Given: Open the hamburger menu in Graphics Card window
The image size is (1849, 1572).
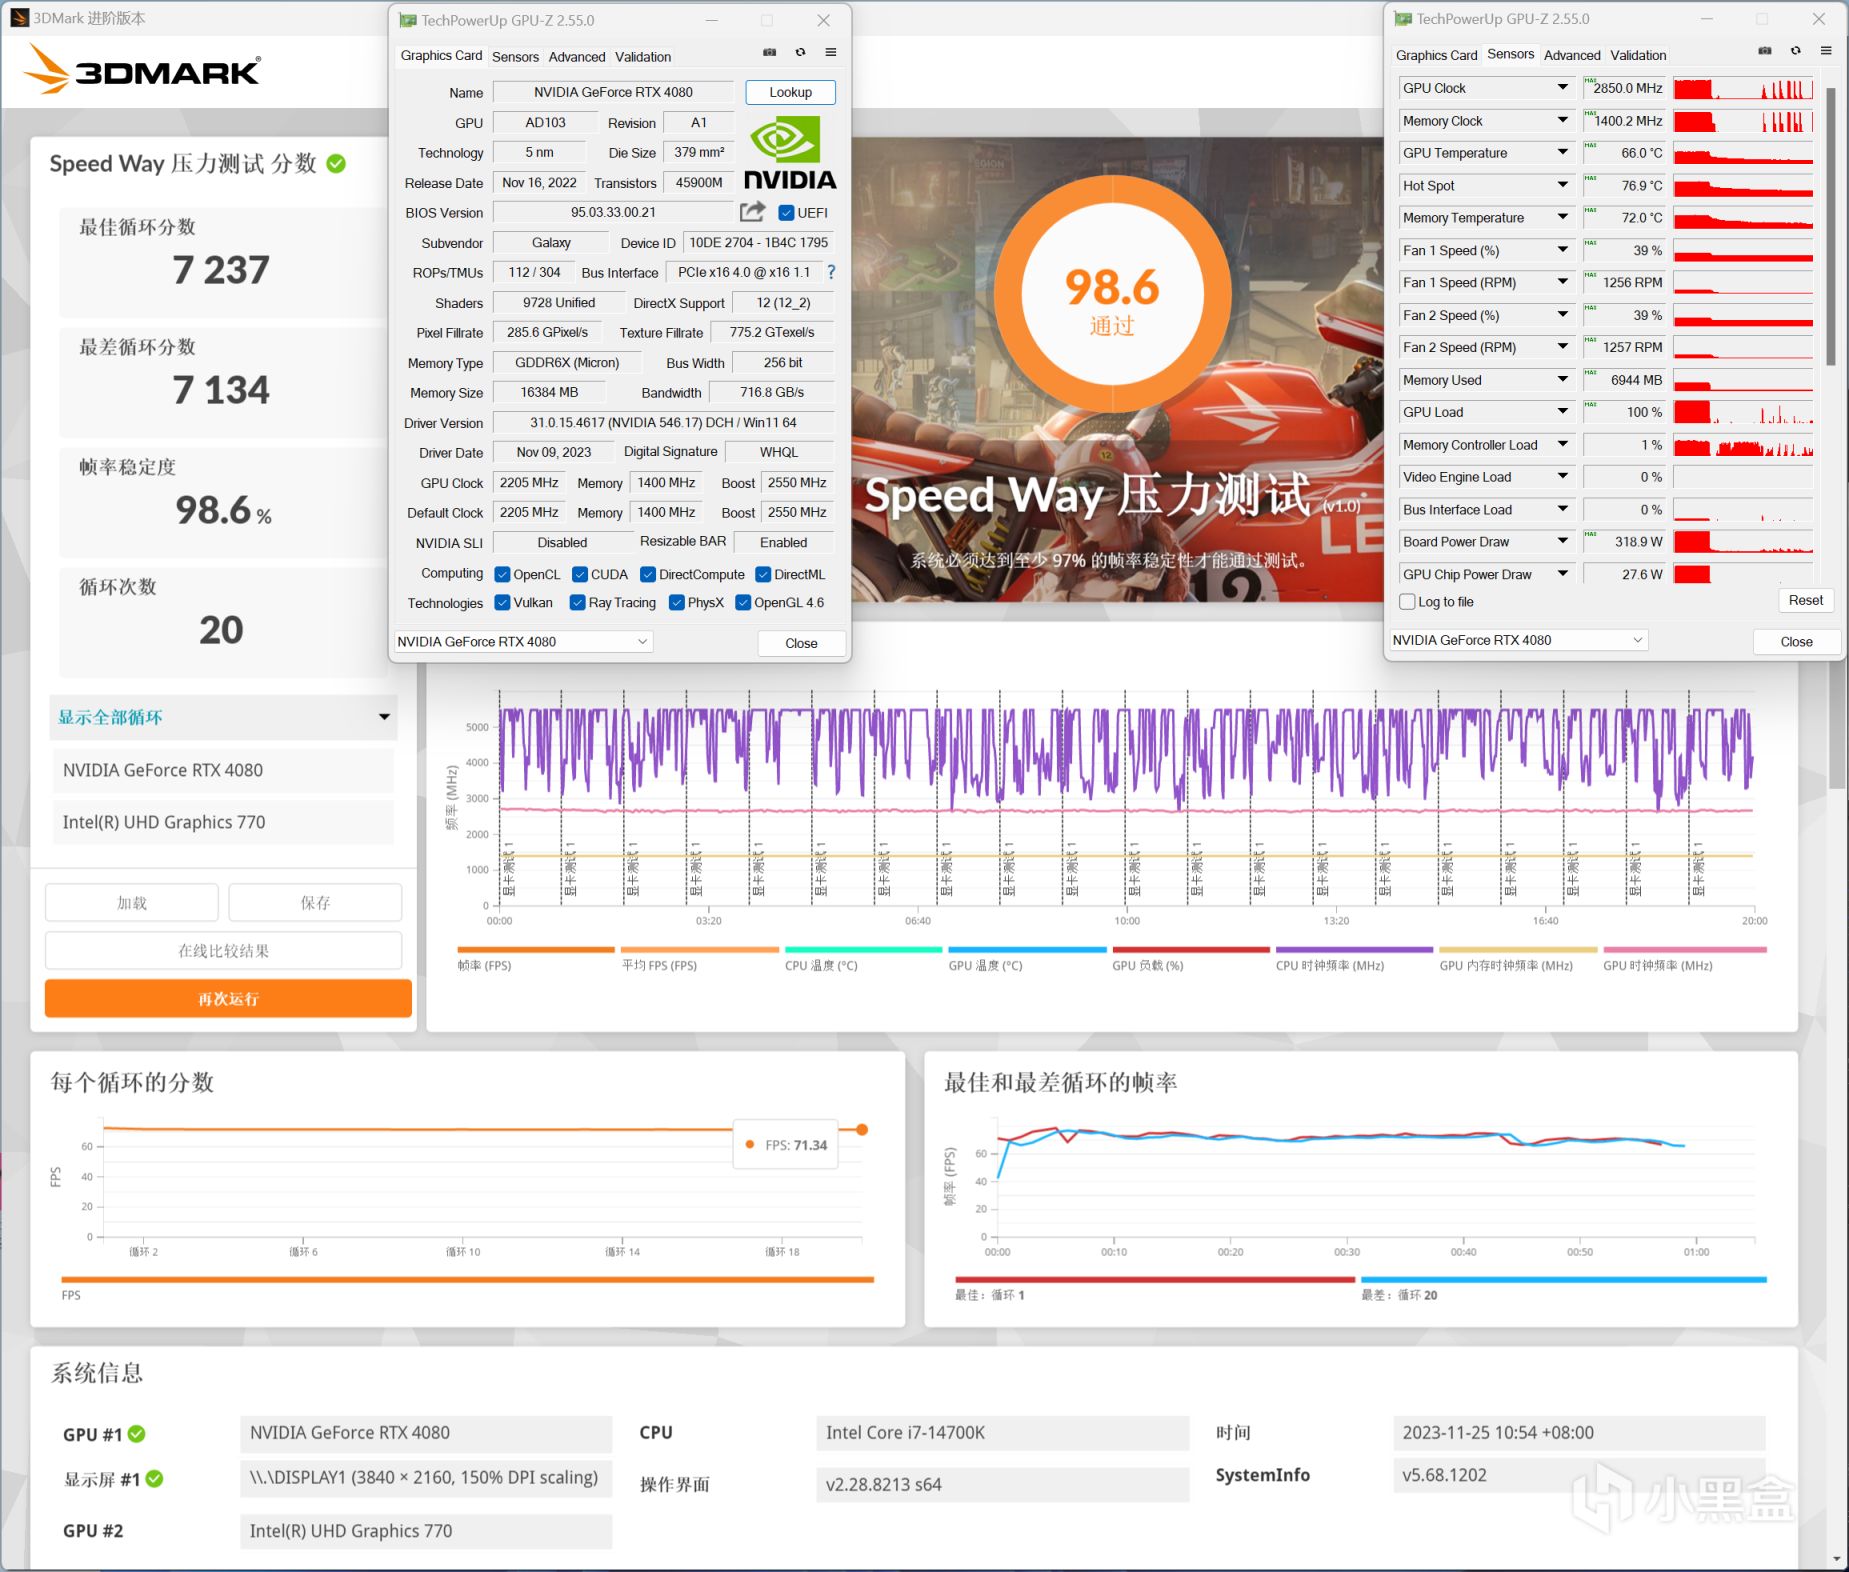Looking at the screenshot, I should [831, 53].
